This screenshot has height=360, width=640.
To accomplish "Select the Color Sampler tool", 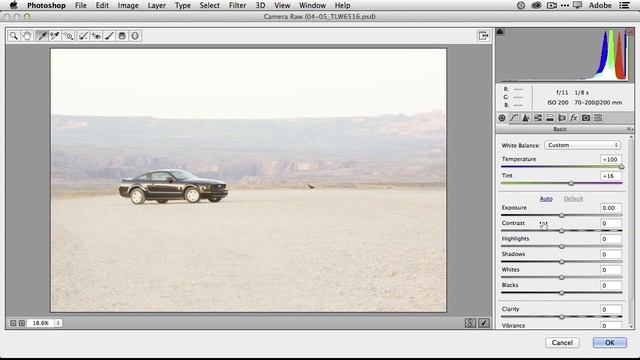I will coord(55,36).
